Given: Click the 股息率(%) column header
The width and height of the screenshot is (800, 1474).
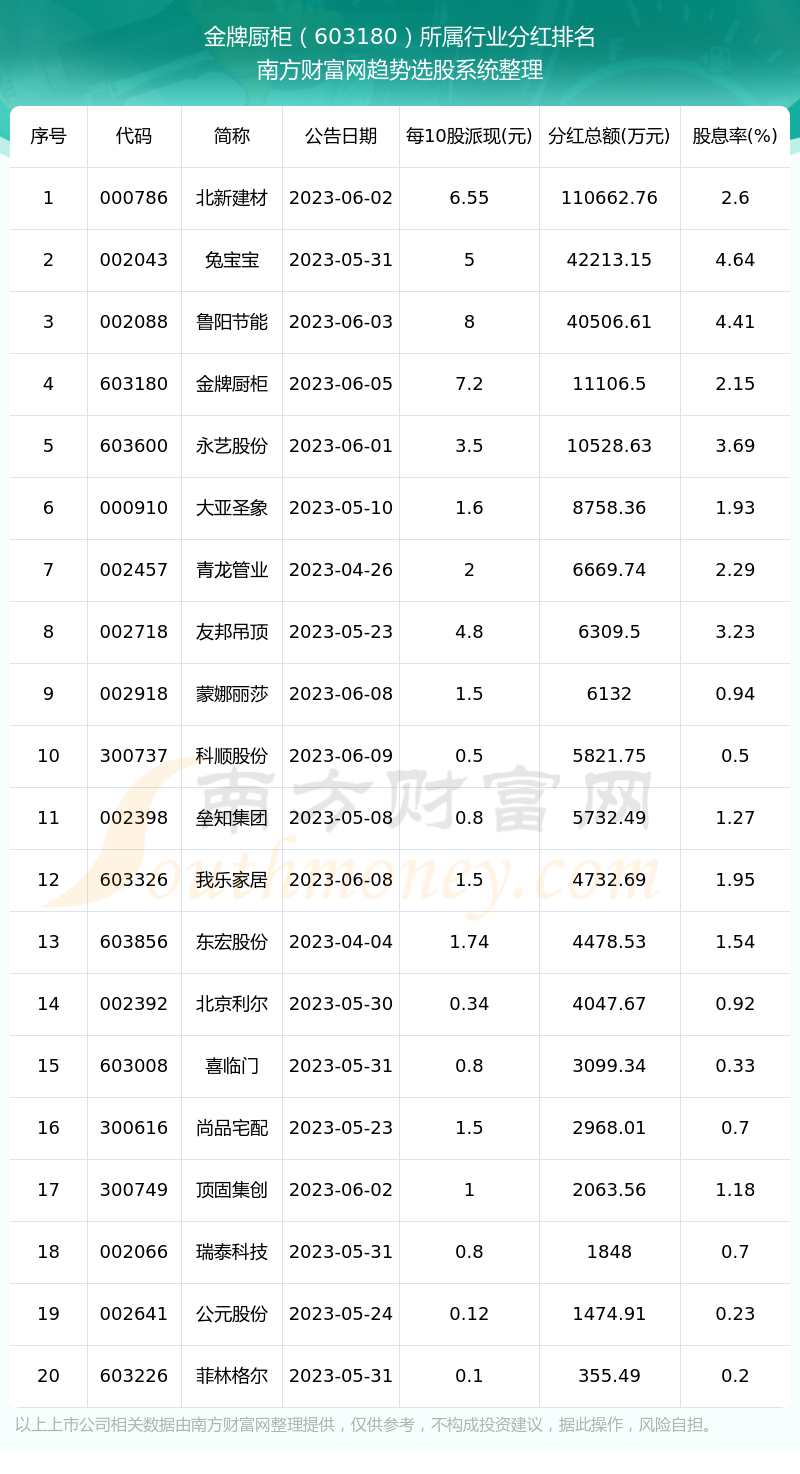Looking at the screenshot, I should tap(735, 136).
